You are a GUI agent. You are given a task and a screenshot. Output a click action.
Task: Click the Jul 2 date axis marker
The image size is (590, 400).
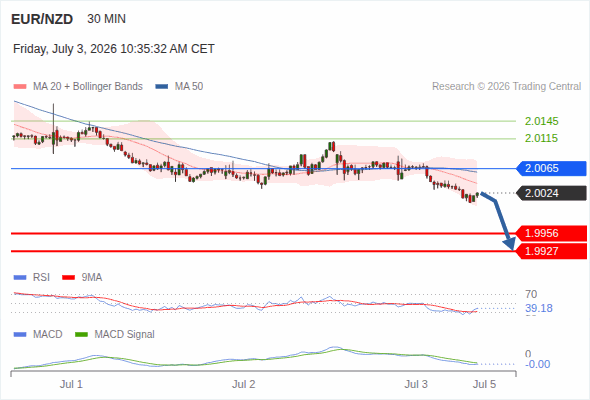(x=243, y=384)
